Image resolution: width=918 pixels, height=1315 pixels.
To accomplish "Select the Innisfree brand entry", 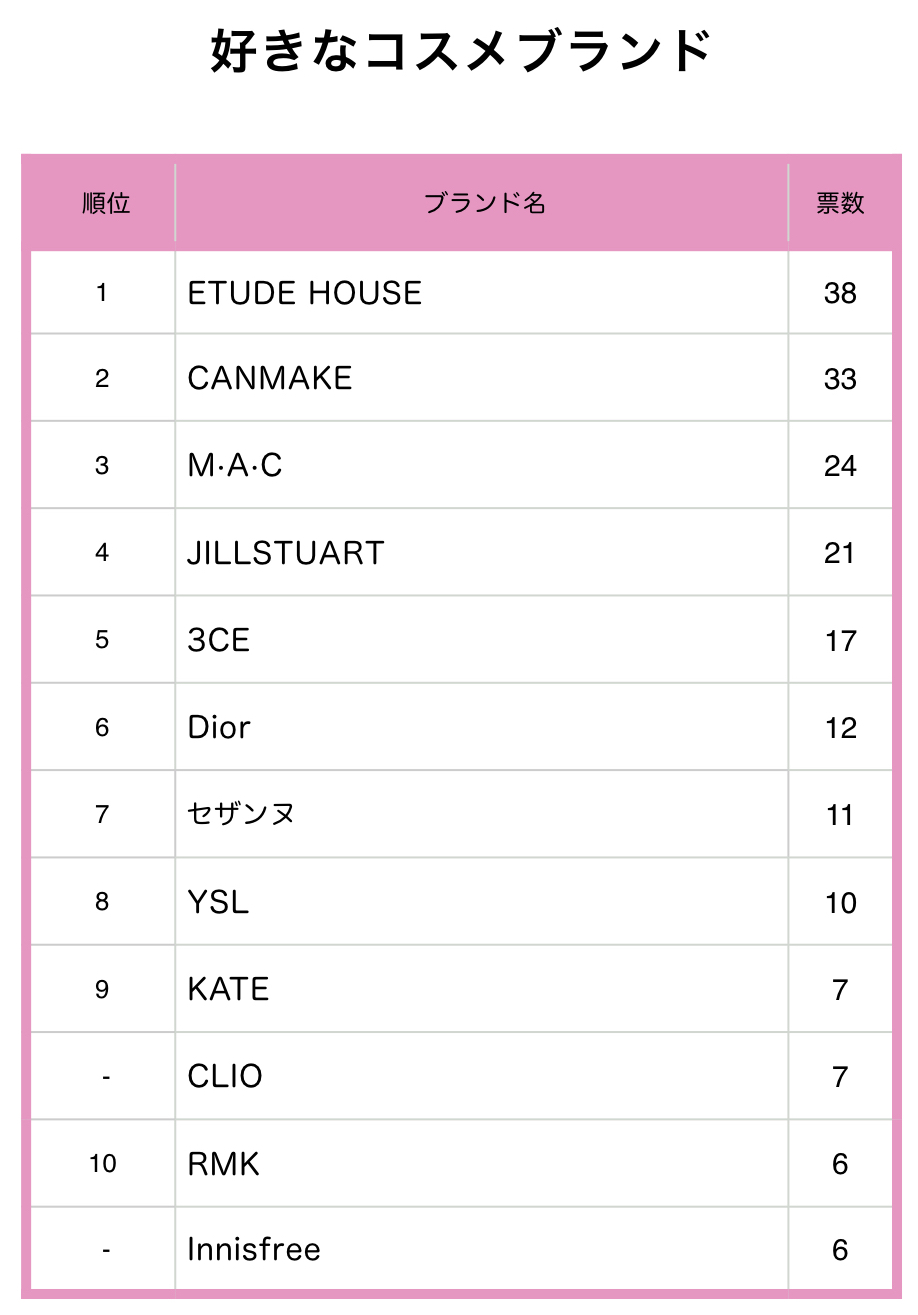I will tap(254, 1249).
